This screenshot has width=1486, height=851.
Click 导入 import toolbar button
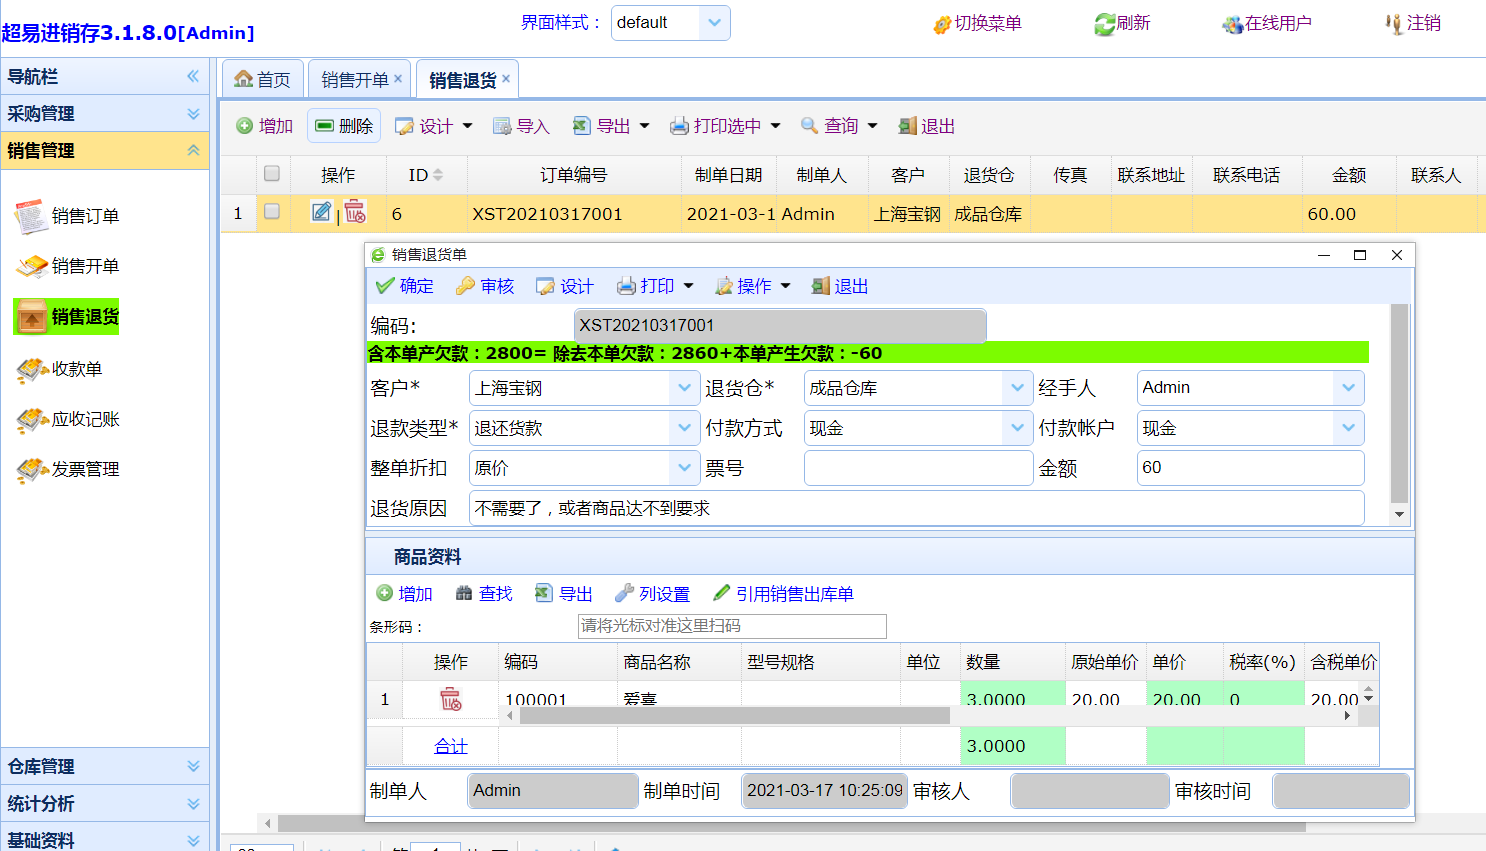[521, 126]
